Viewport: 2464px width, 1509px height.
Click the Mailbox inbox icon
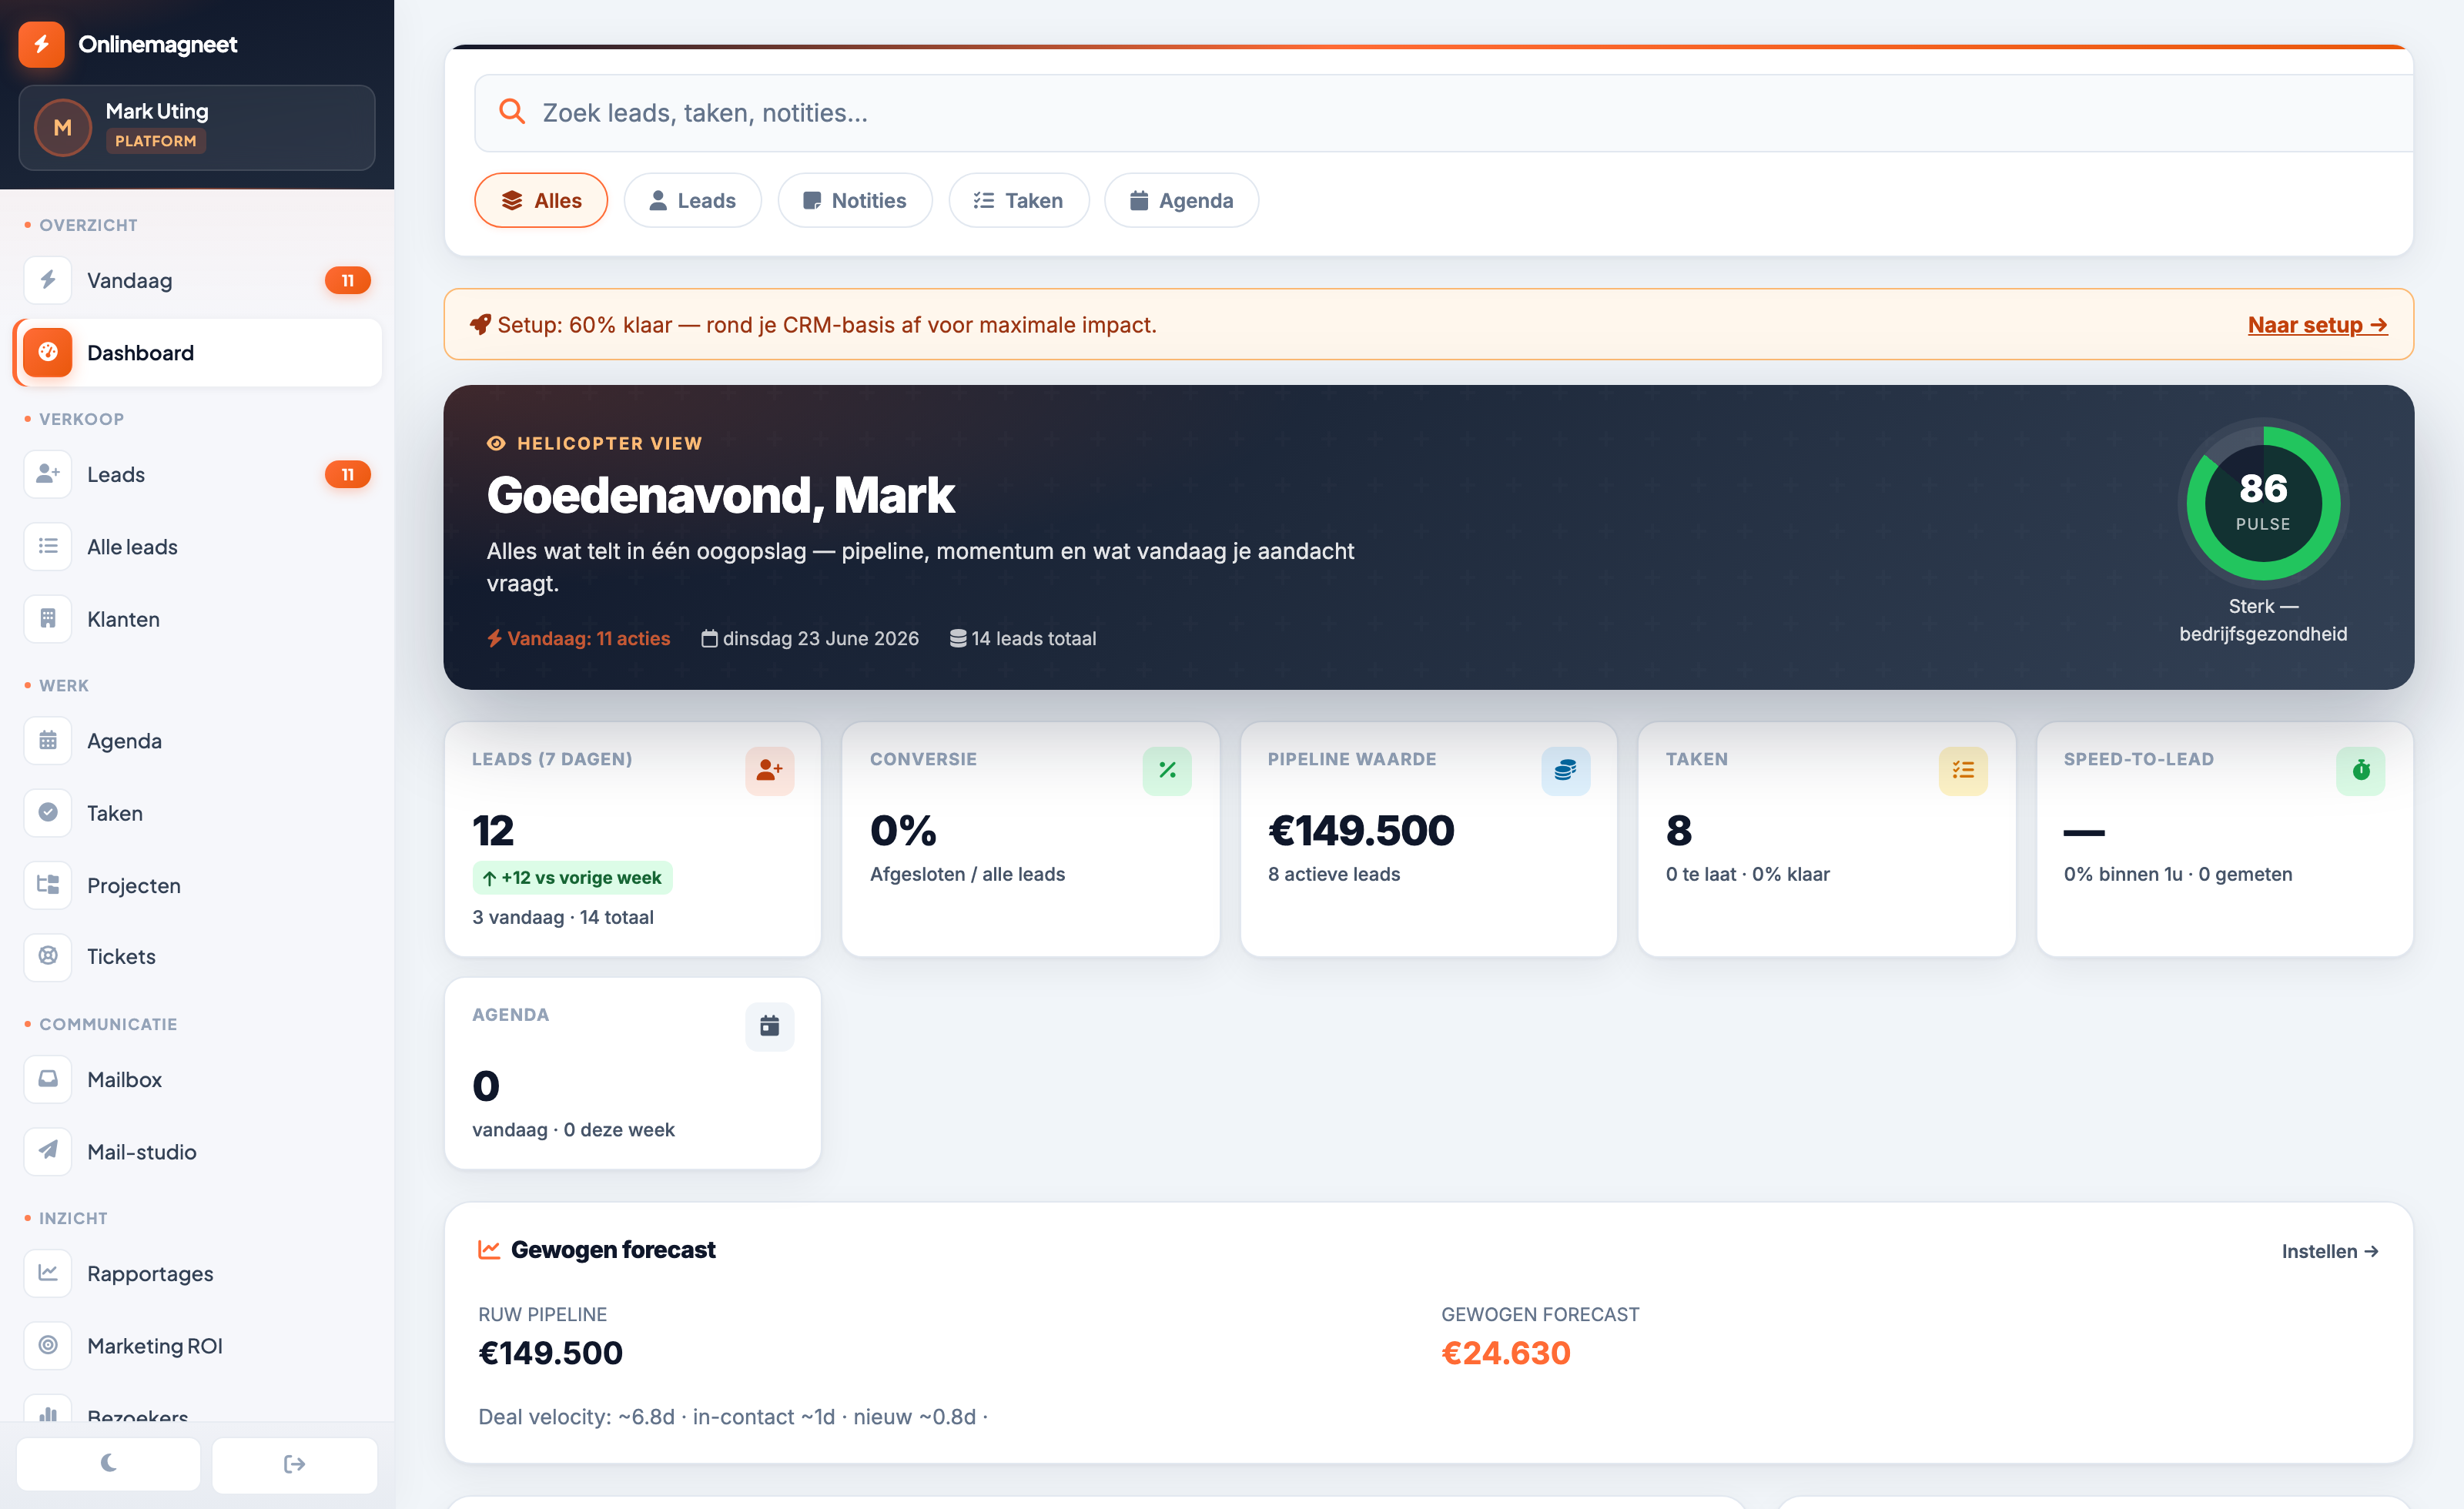pyautogui.click(x=47, y=1079)
